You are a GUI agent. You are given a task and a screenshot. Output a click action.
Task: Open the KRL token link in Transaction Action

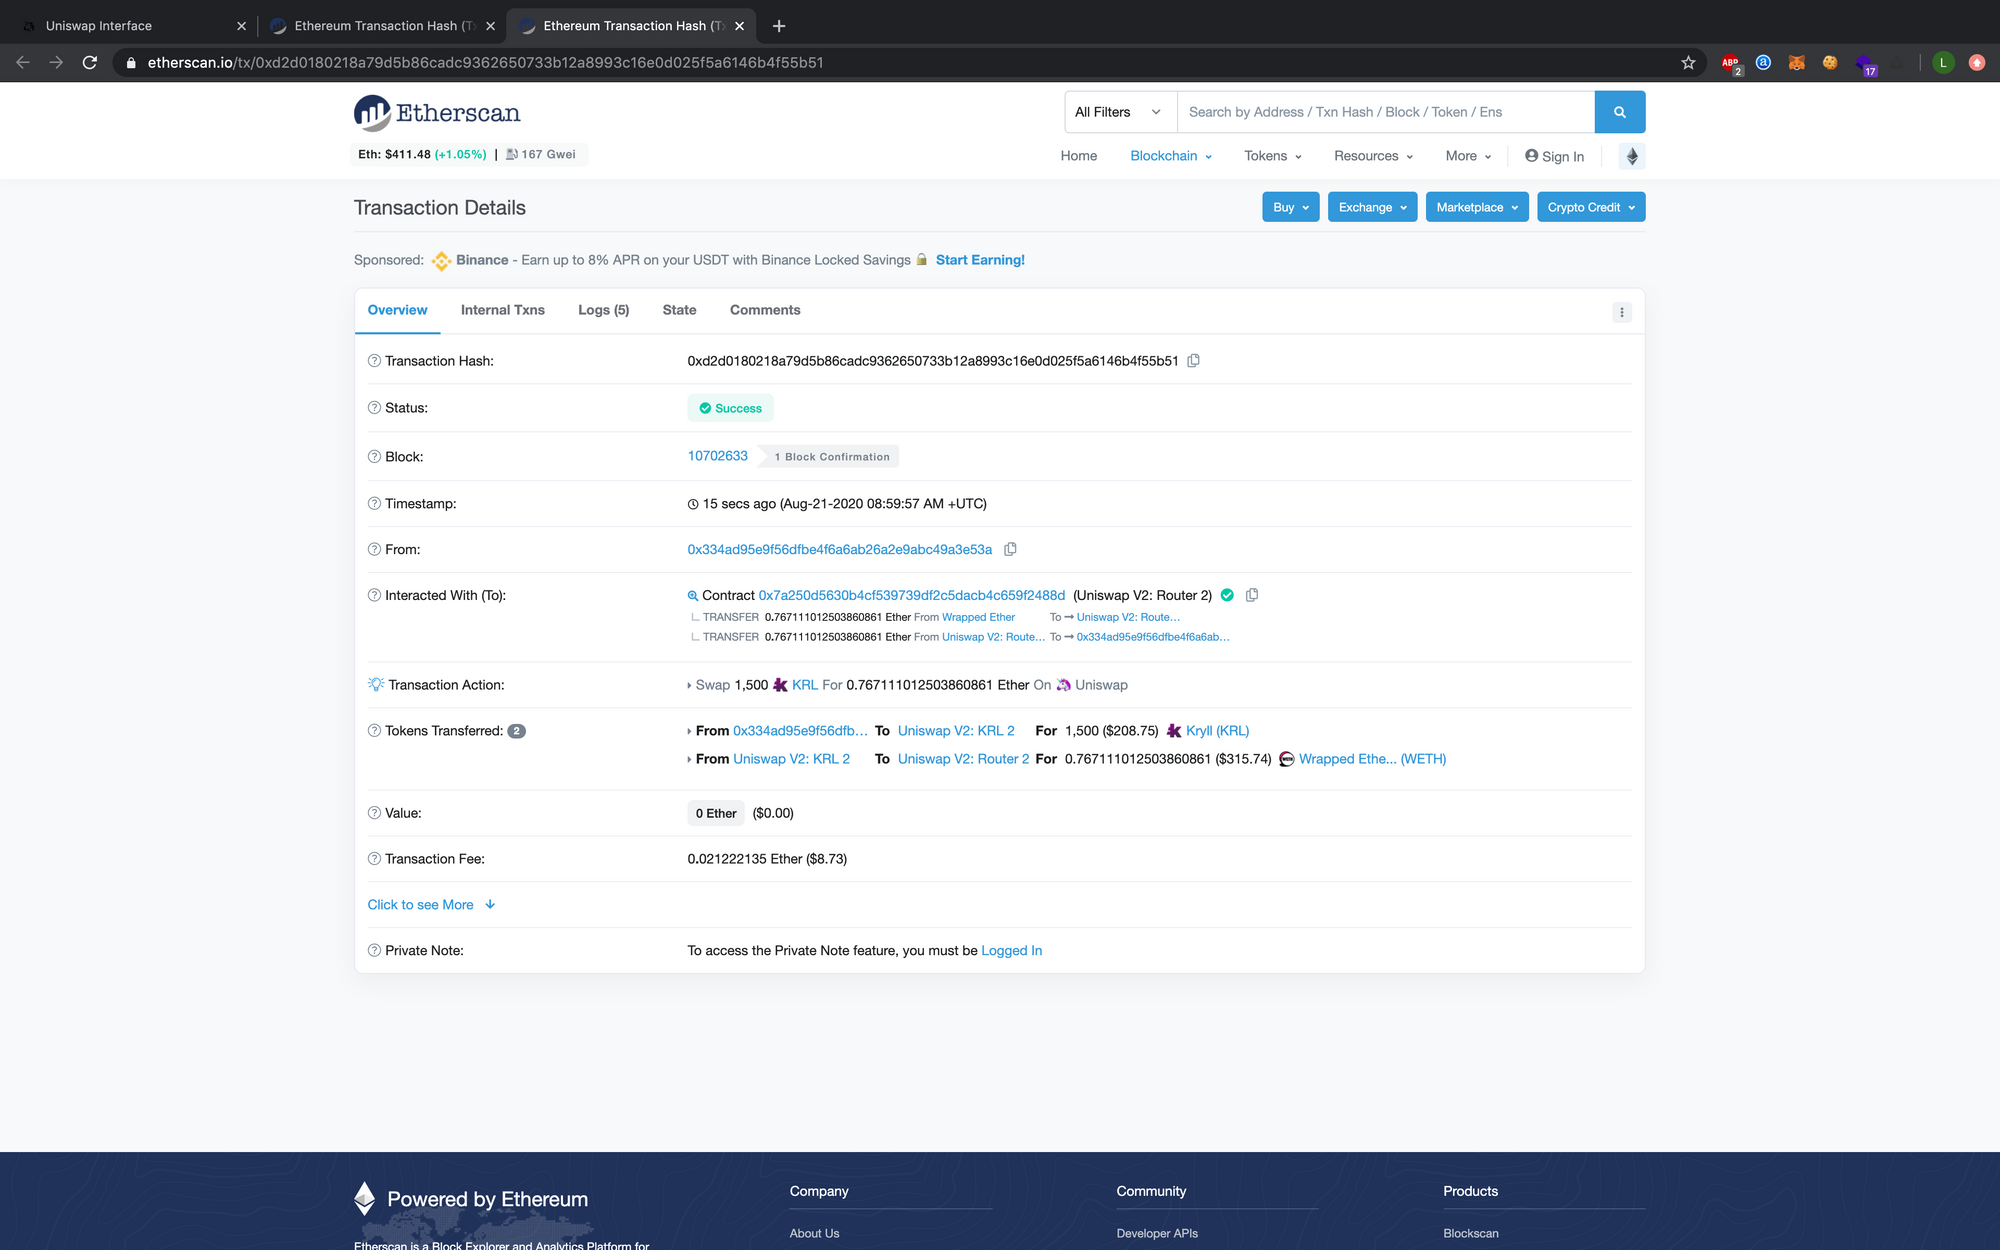click(x=804, y=685)
